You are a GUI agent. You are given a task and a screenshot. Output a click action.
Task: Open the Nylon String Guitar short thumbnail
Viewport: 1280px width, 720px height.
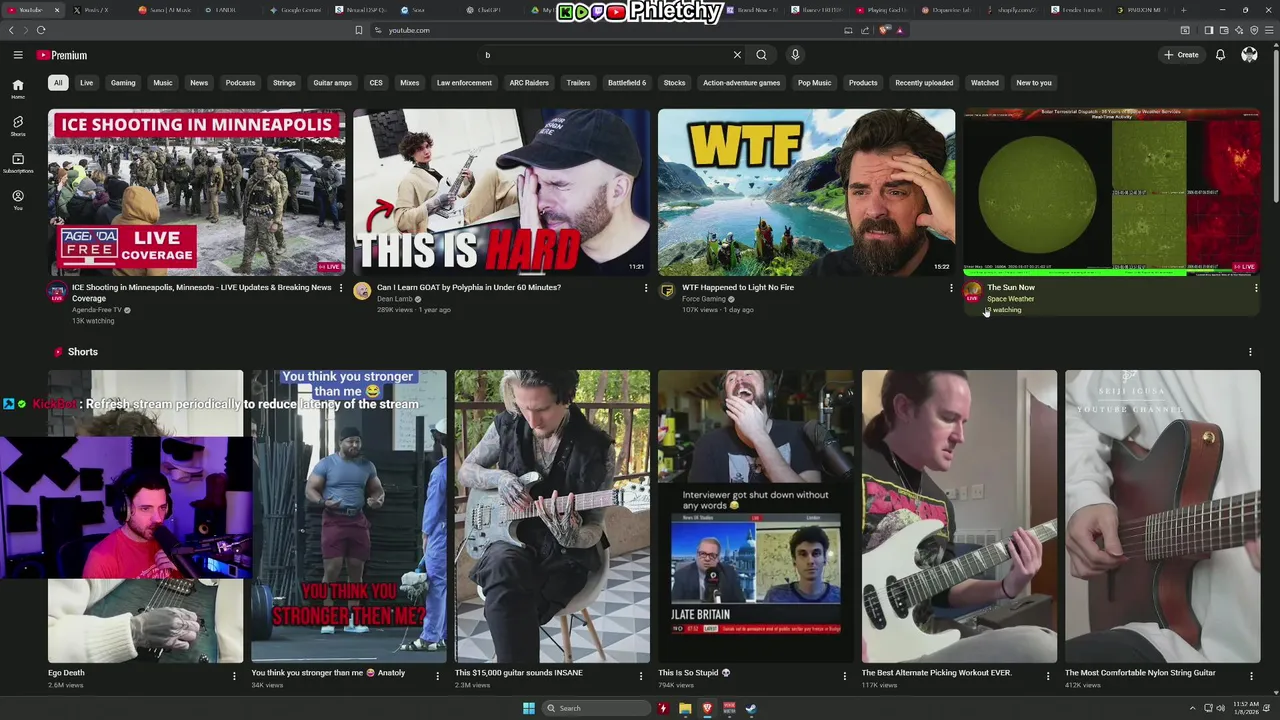(1163, 516)
